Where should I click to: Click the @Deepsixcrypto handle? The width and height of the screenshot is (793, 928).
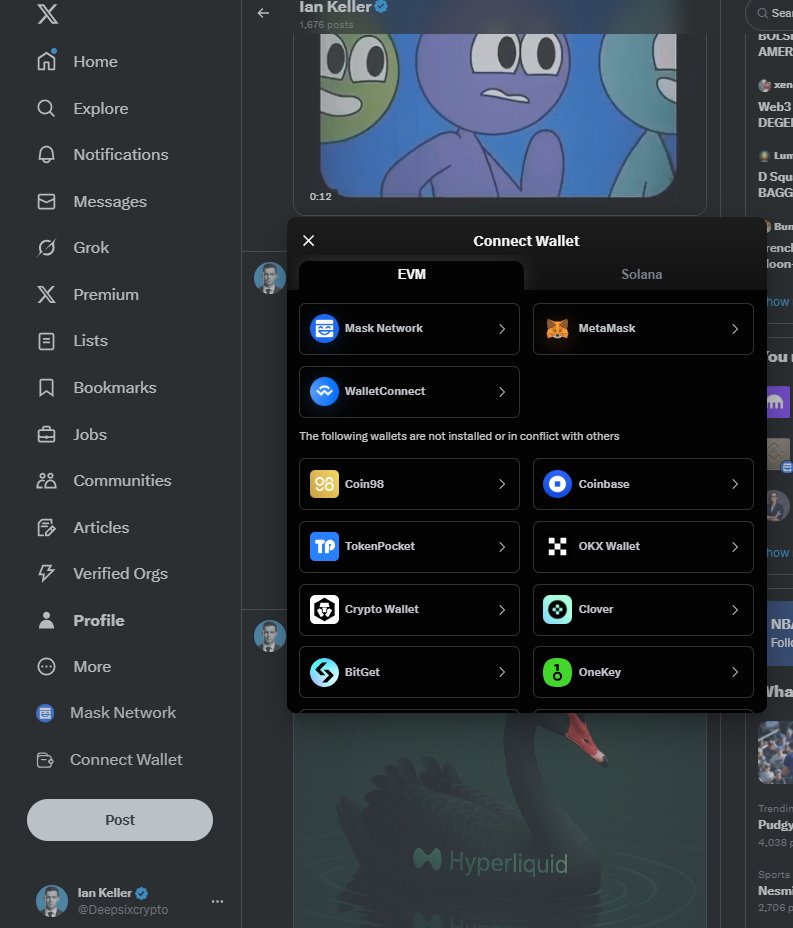123,910
